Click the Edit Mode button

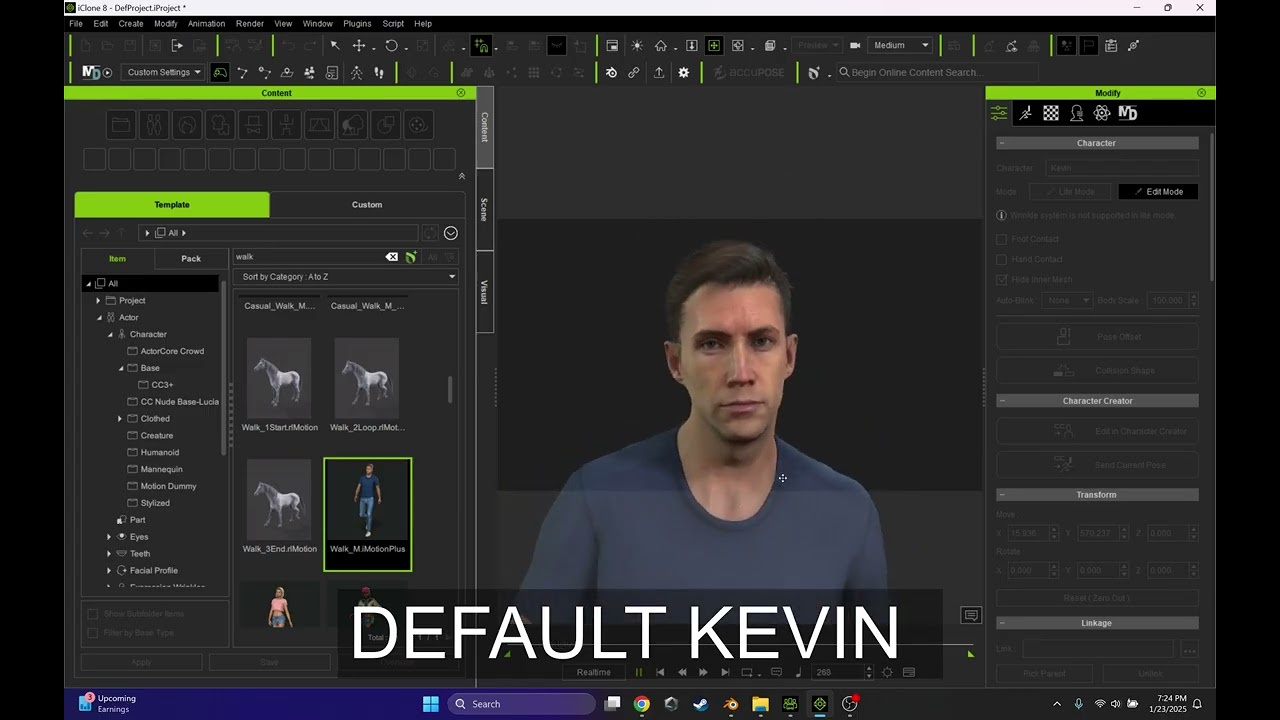pyautogui.click(x=1158, y=192)
